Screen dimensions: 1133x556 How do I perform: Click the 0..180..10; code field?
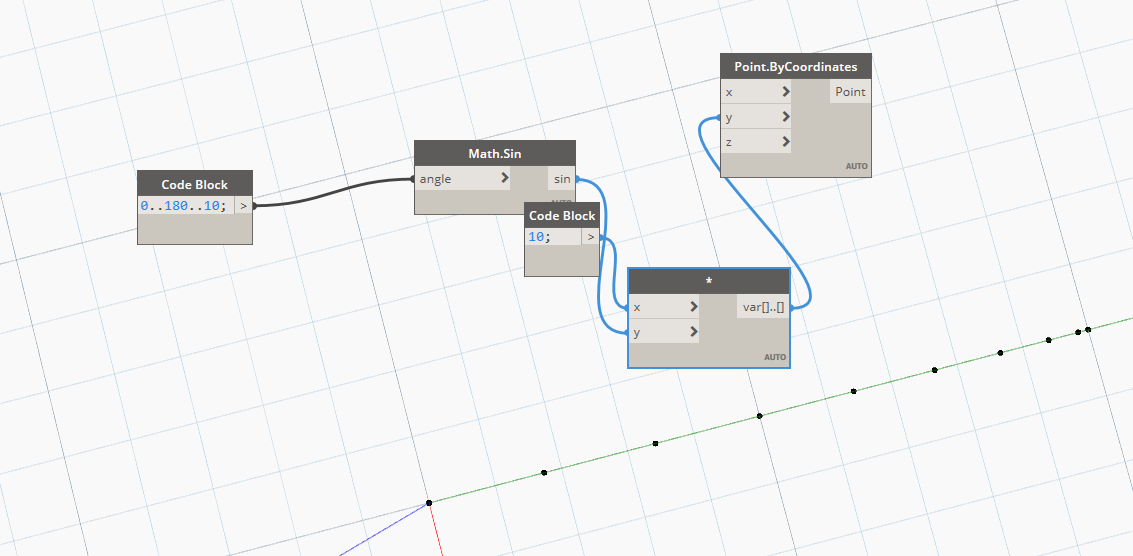click(186, 205)
